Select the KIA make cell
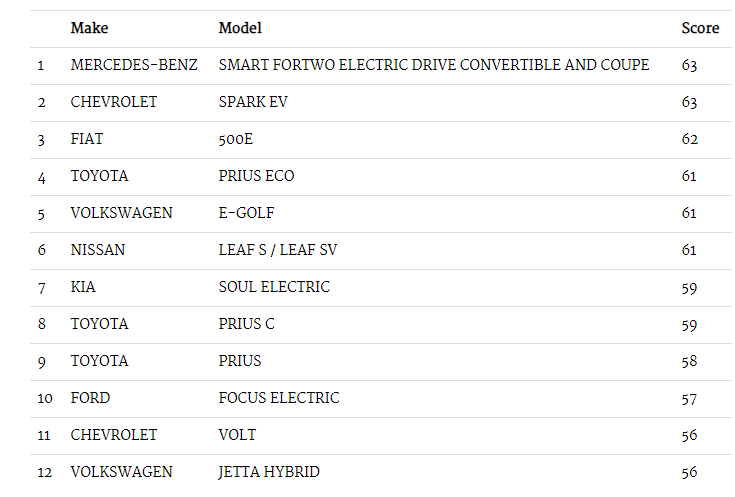The height and width of the screenshot is (497, 735). (x=83, y=287)
